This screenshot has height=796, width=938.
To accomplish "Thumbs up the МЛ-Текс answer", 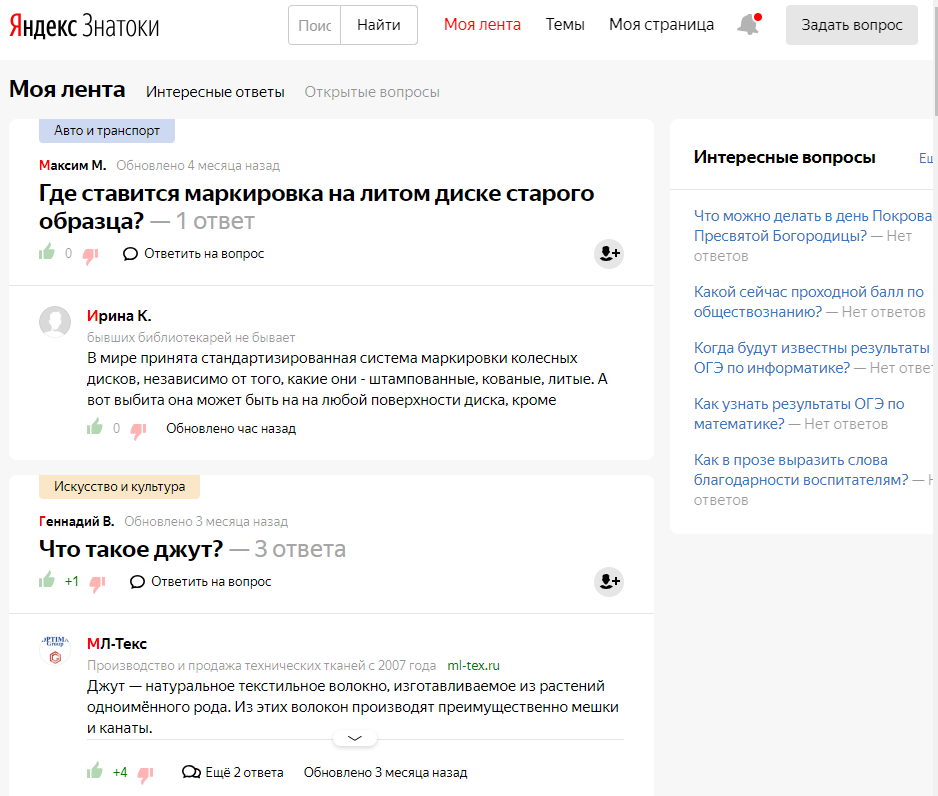I will pyautogui.click(x=95, y=771).
